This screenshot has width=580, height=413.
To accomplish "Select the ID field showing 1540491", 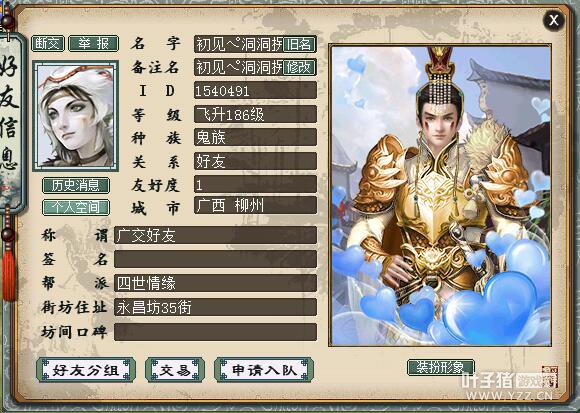I will (x=255, y=91).
